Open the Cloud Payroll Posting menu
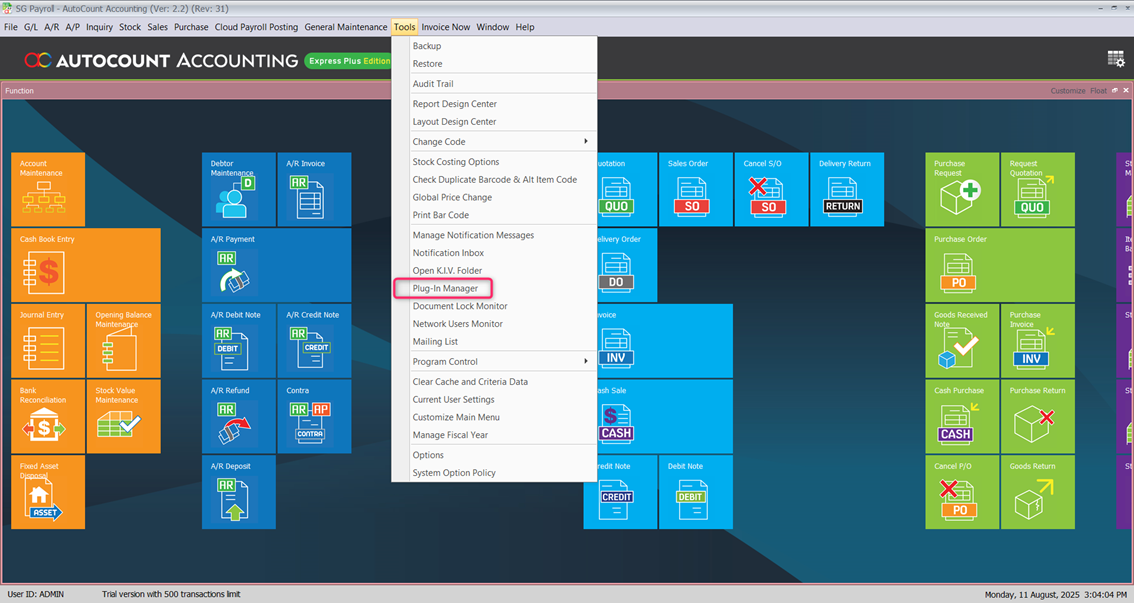The height and width of the screenshot is (603, 1134). pos(256,27)
